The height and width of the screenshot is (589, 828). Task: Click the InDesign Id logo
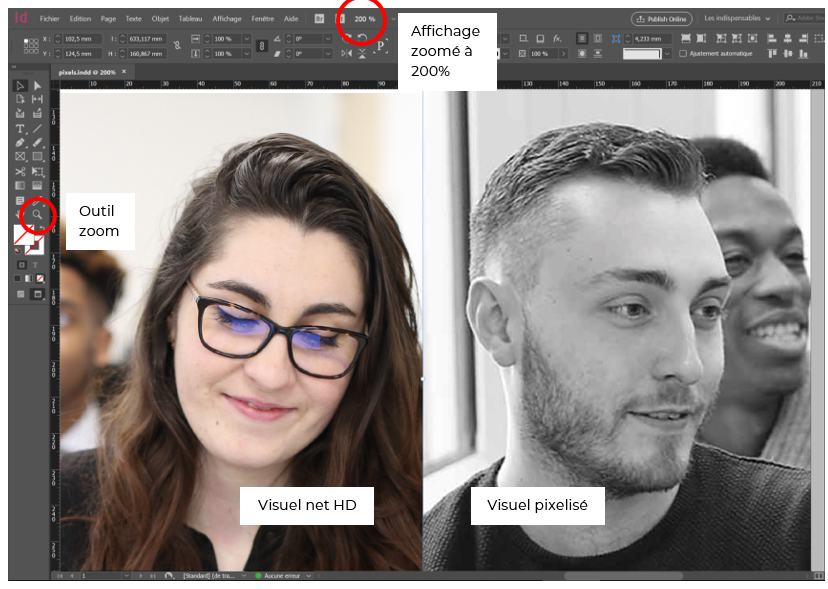click(x=21, y=18)
